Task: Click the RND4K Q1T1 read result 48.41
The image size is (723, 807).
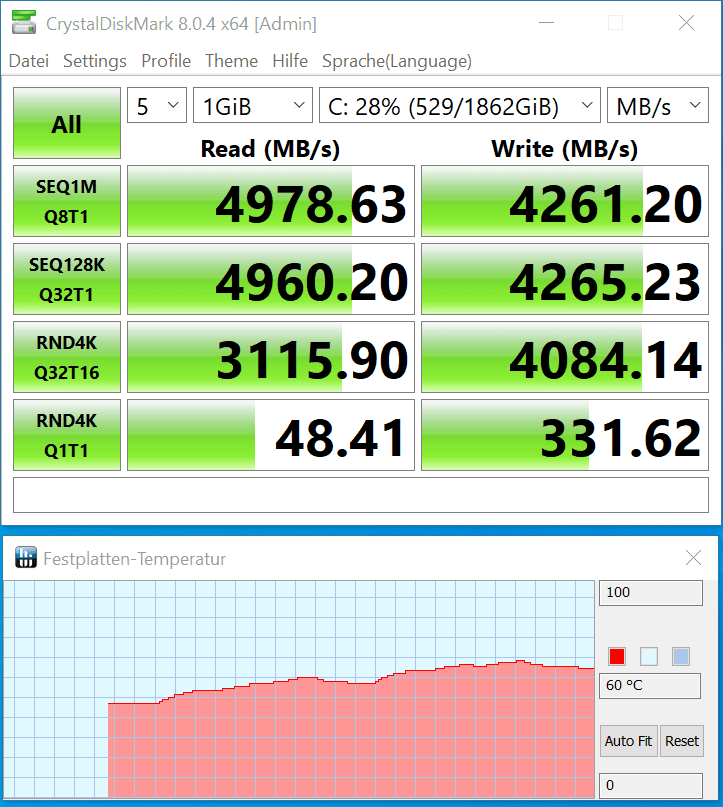Action: coord(271,435)
